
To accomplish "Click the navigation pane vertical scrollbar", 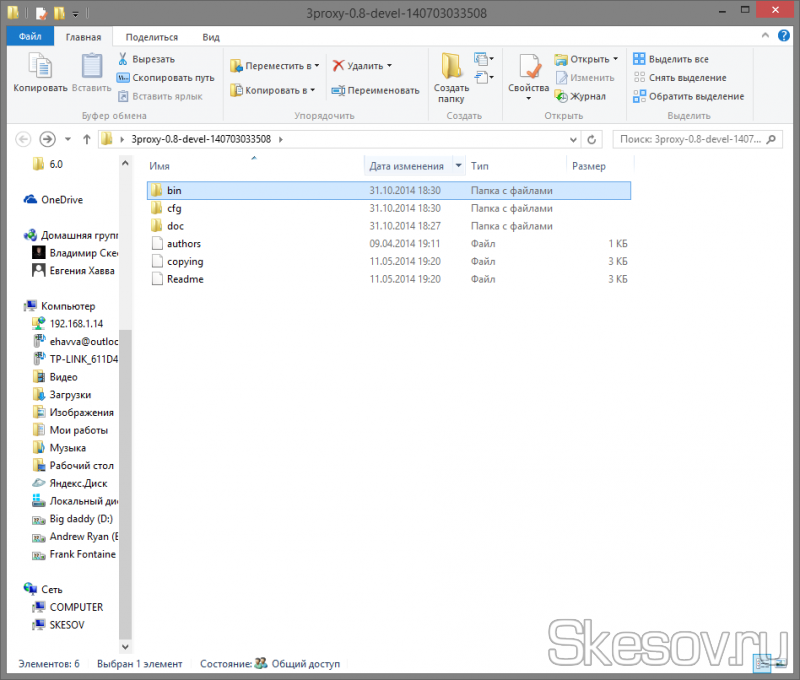I will point(125,480).
